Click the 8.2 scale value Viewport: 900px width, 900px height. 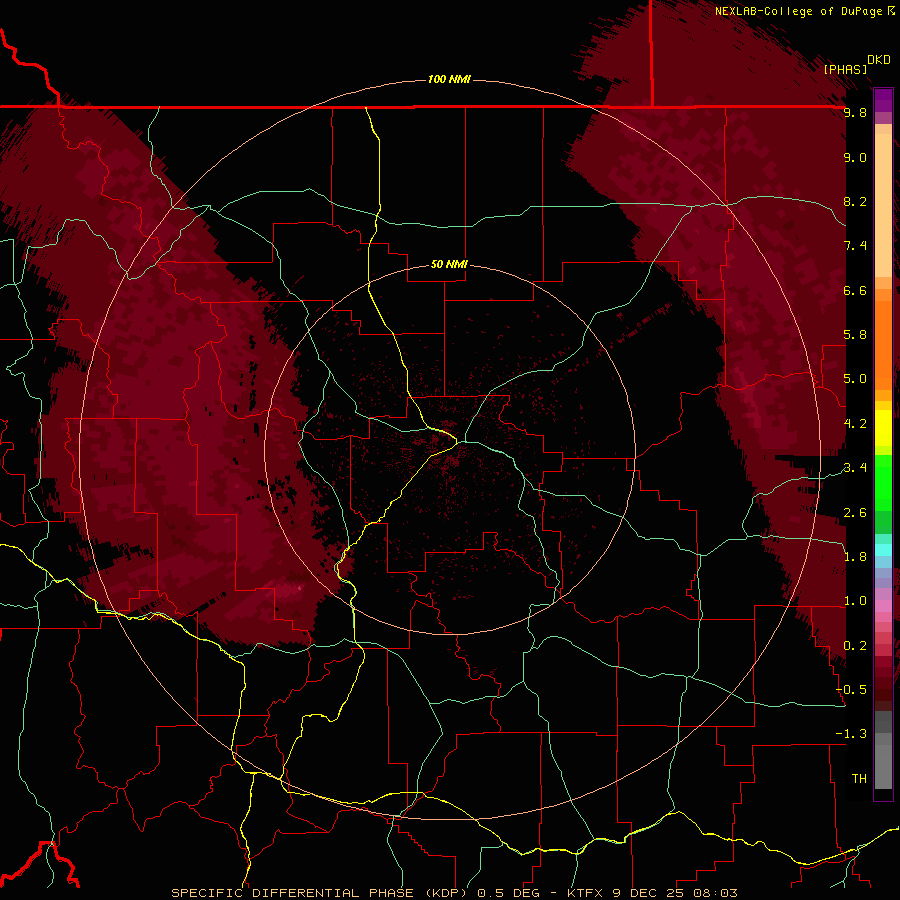click(855, 201)
